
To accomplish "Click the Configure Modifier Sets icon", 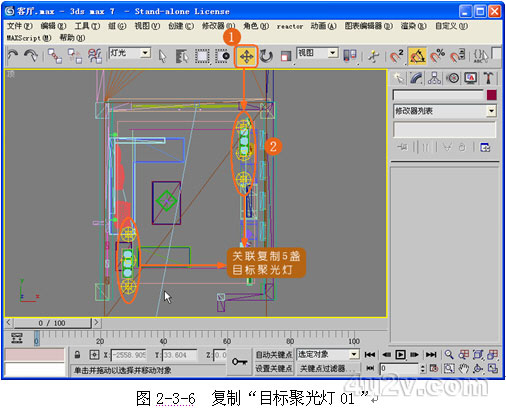I will coord(485,147).
